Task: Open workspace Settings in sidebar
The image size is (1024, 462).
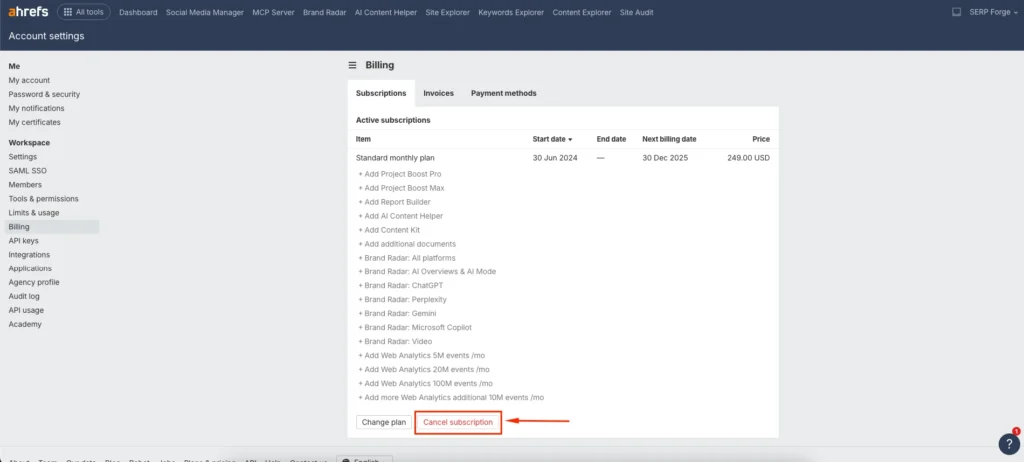Action: 23,157
